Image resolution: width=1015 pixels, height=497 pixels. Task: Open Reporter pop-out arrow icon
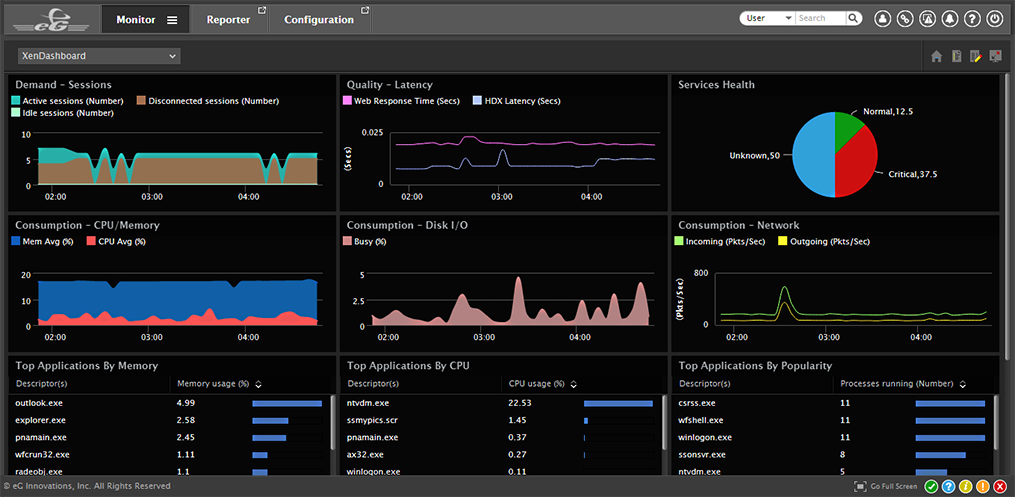tap(262, 10)
